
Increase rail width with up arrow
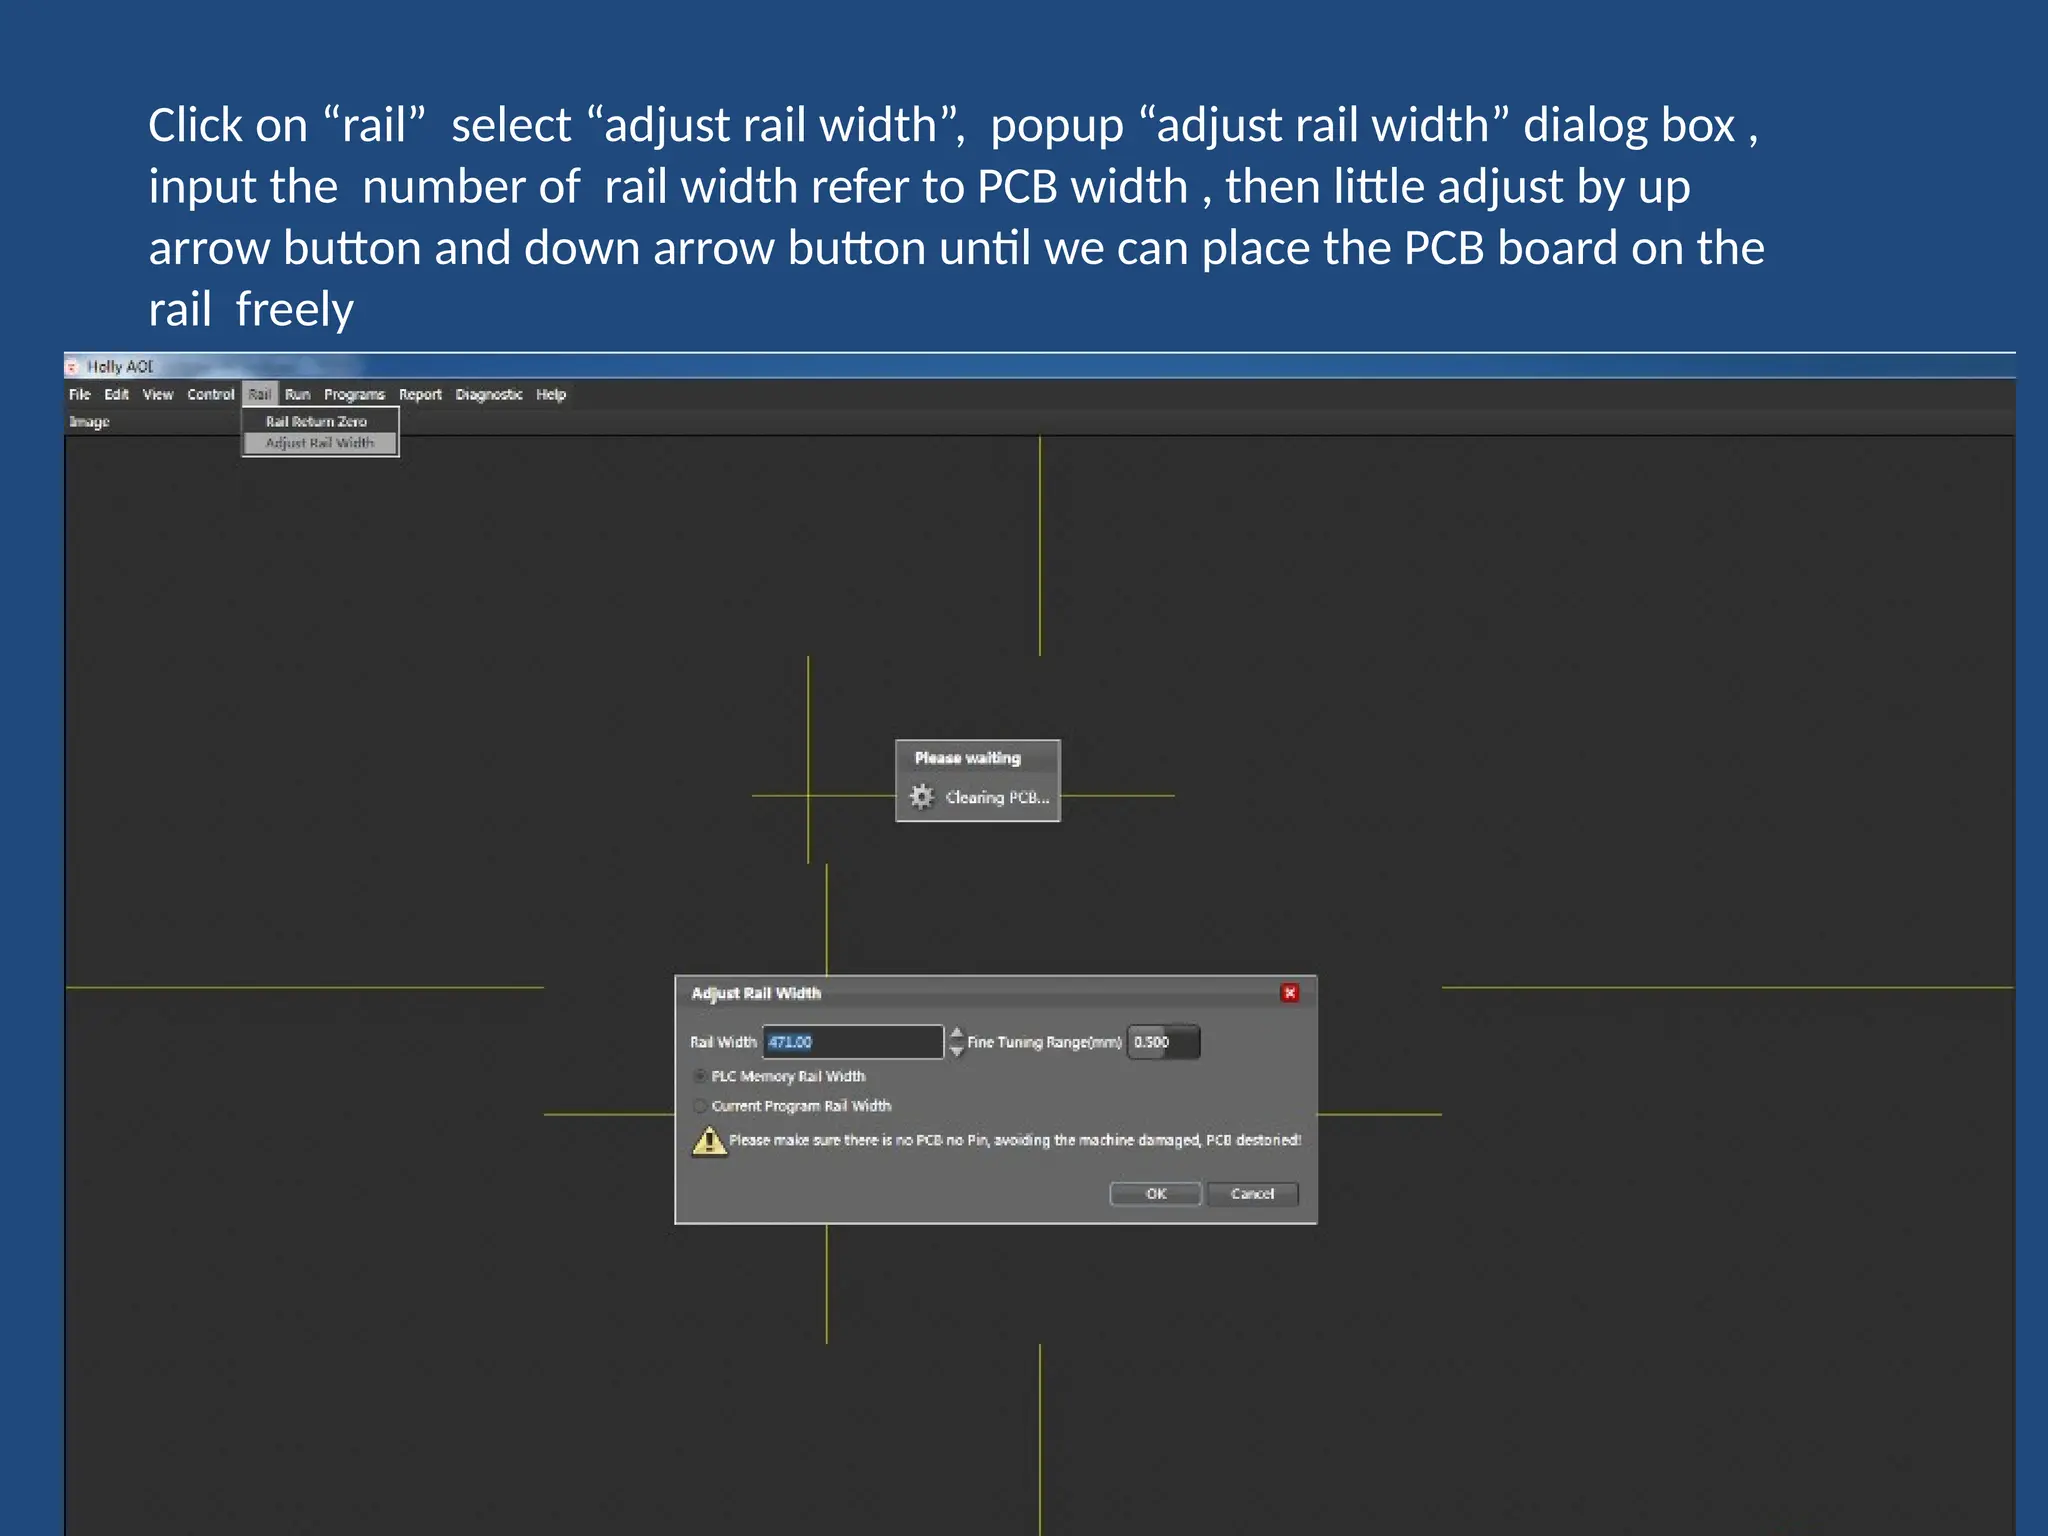pyautogui.click(x=957, y=1033)
